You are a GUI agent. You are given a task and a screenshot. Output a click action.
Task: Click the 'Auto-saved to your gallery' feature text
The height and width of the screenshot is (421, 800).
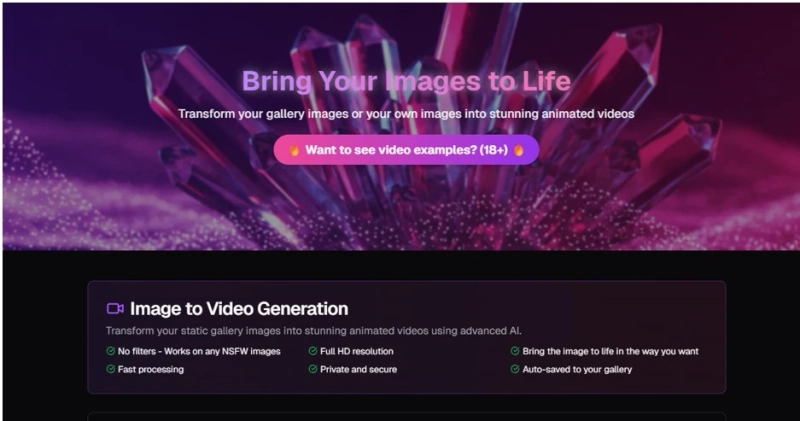(x=577, y=369)
